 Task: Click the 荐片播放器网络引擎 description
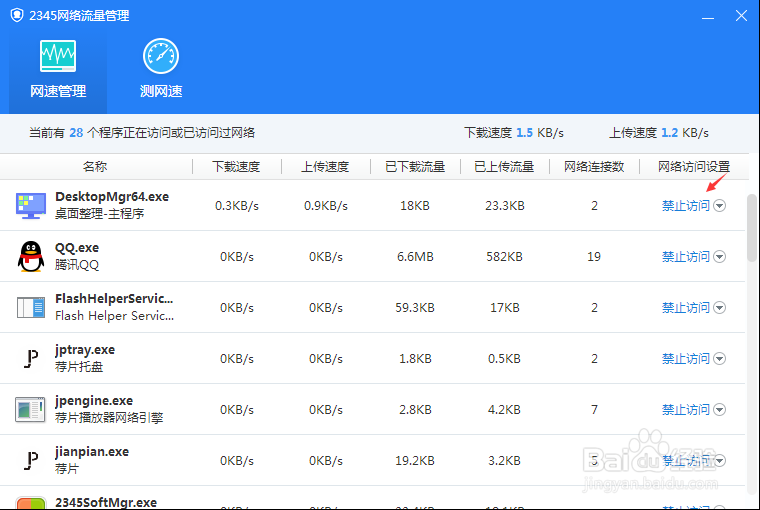point(109,418)
